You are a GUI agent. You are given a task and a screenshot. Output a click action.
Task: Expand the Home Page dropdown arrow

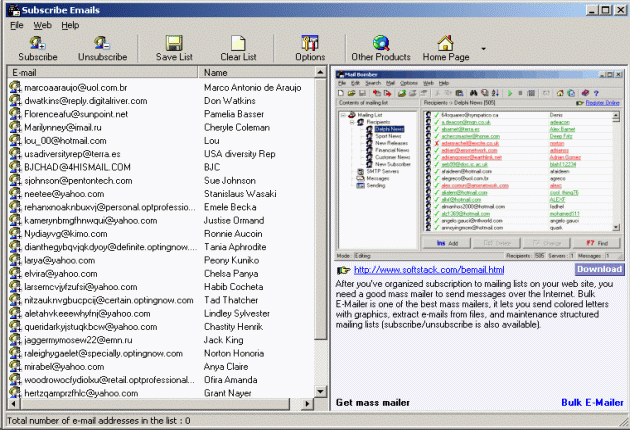coord(484,48)
